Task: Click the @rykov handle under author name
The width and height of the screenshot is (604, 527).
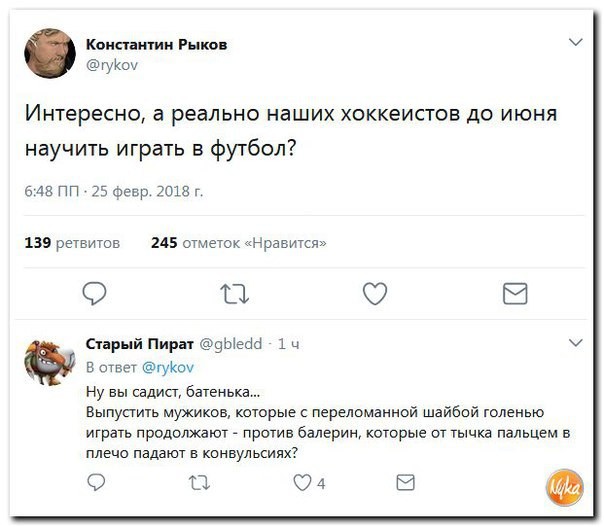Action: (x=113, y=65)
